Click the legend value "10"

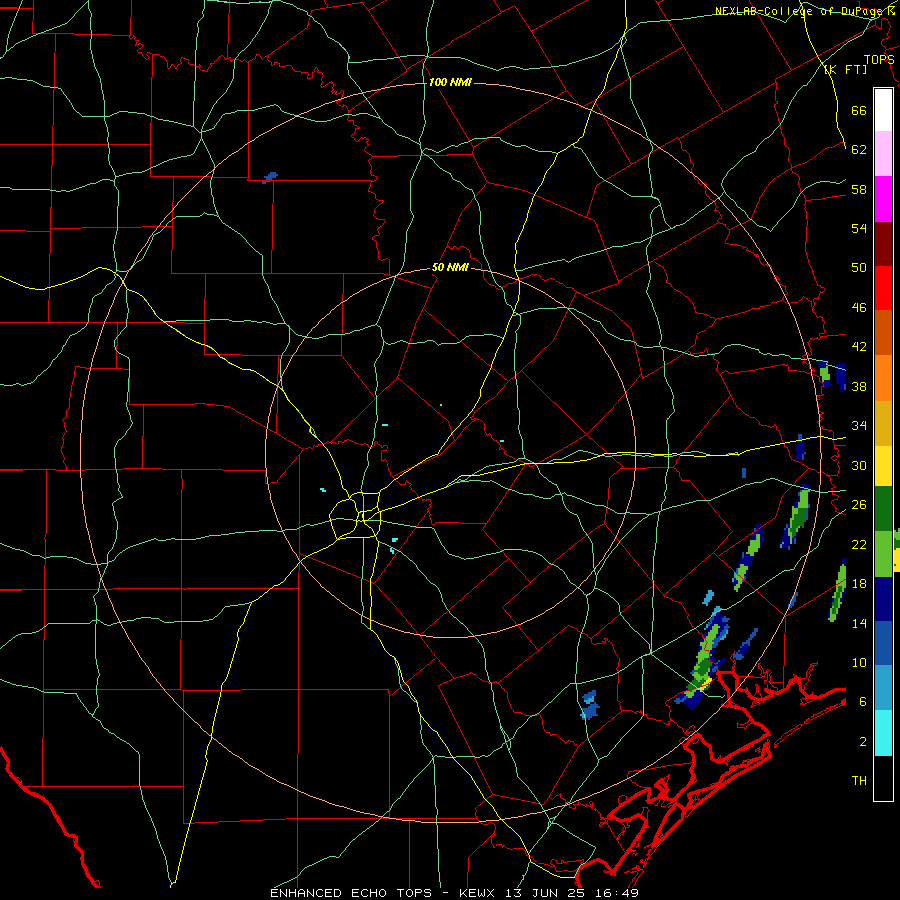pyautogui.click(x=859, y=662)
